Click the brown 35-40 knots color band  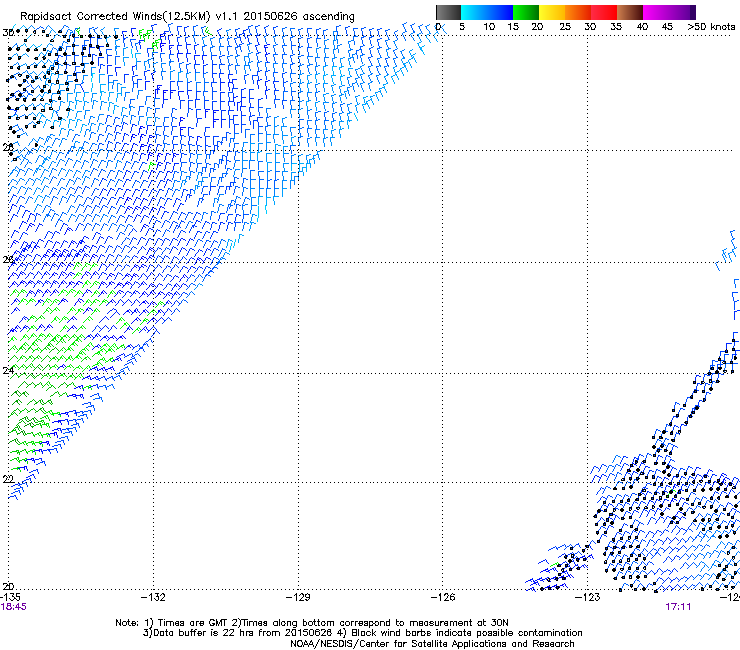[630, 12]
